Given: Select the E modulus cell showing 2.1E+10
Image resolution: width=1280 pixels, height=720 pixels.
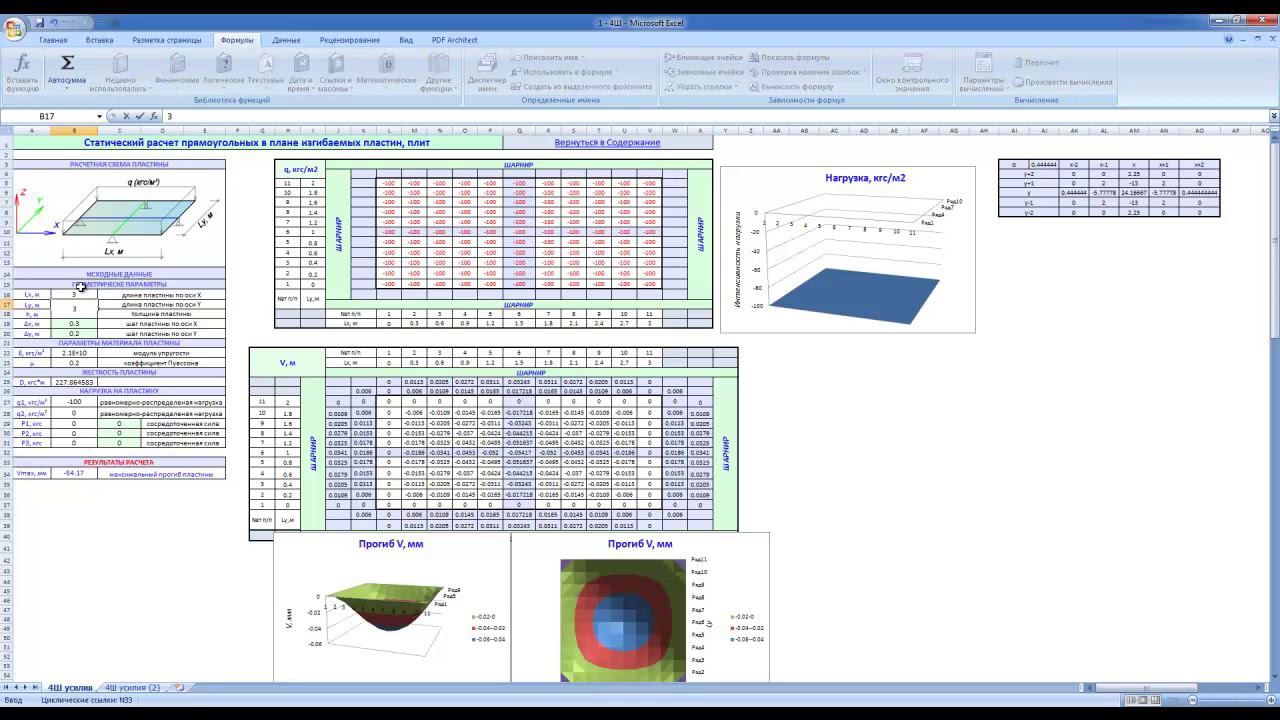Looking at the screenshot, I should tap(74, 353).
